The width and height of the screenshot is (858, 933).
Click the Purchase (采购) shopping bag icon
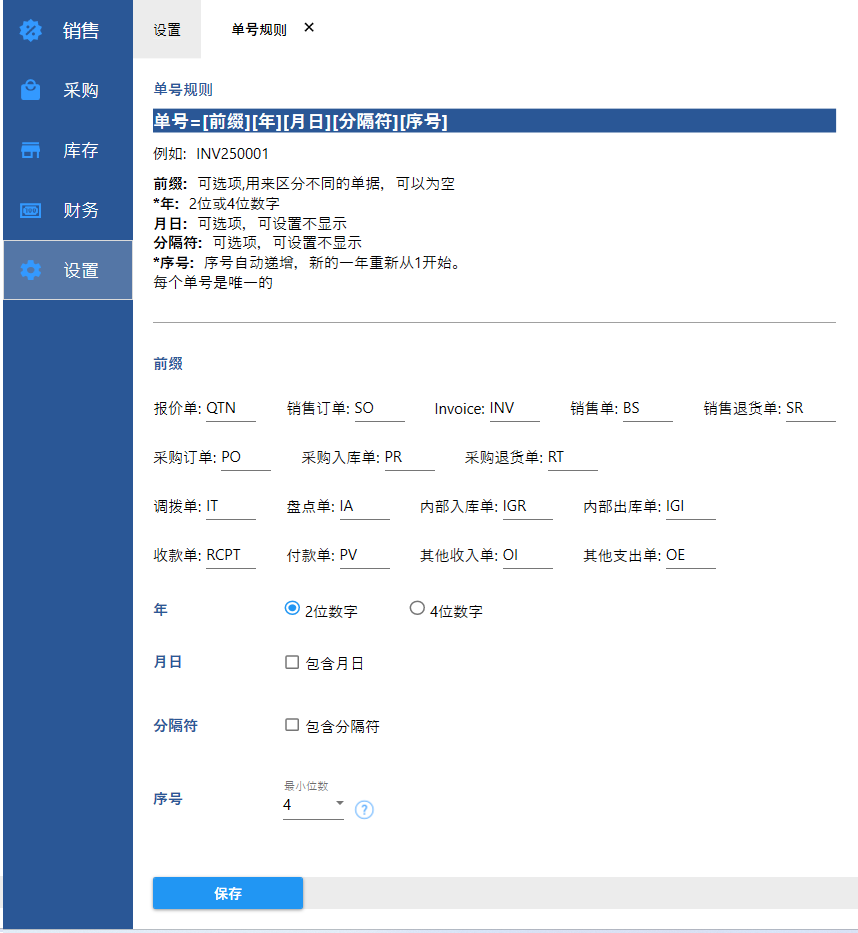click(x=31, y=90)
